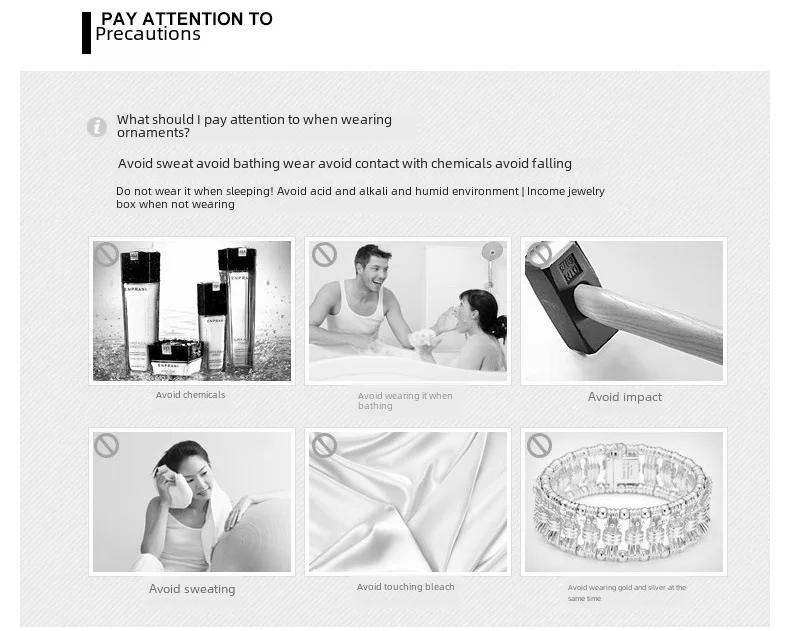Open the cosmetics bottles thumbnail
Image resolution: width=790 pixels, height=631 pixels.
[x=192, y=311]
